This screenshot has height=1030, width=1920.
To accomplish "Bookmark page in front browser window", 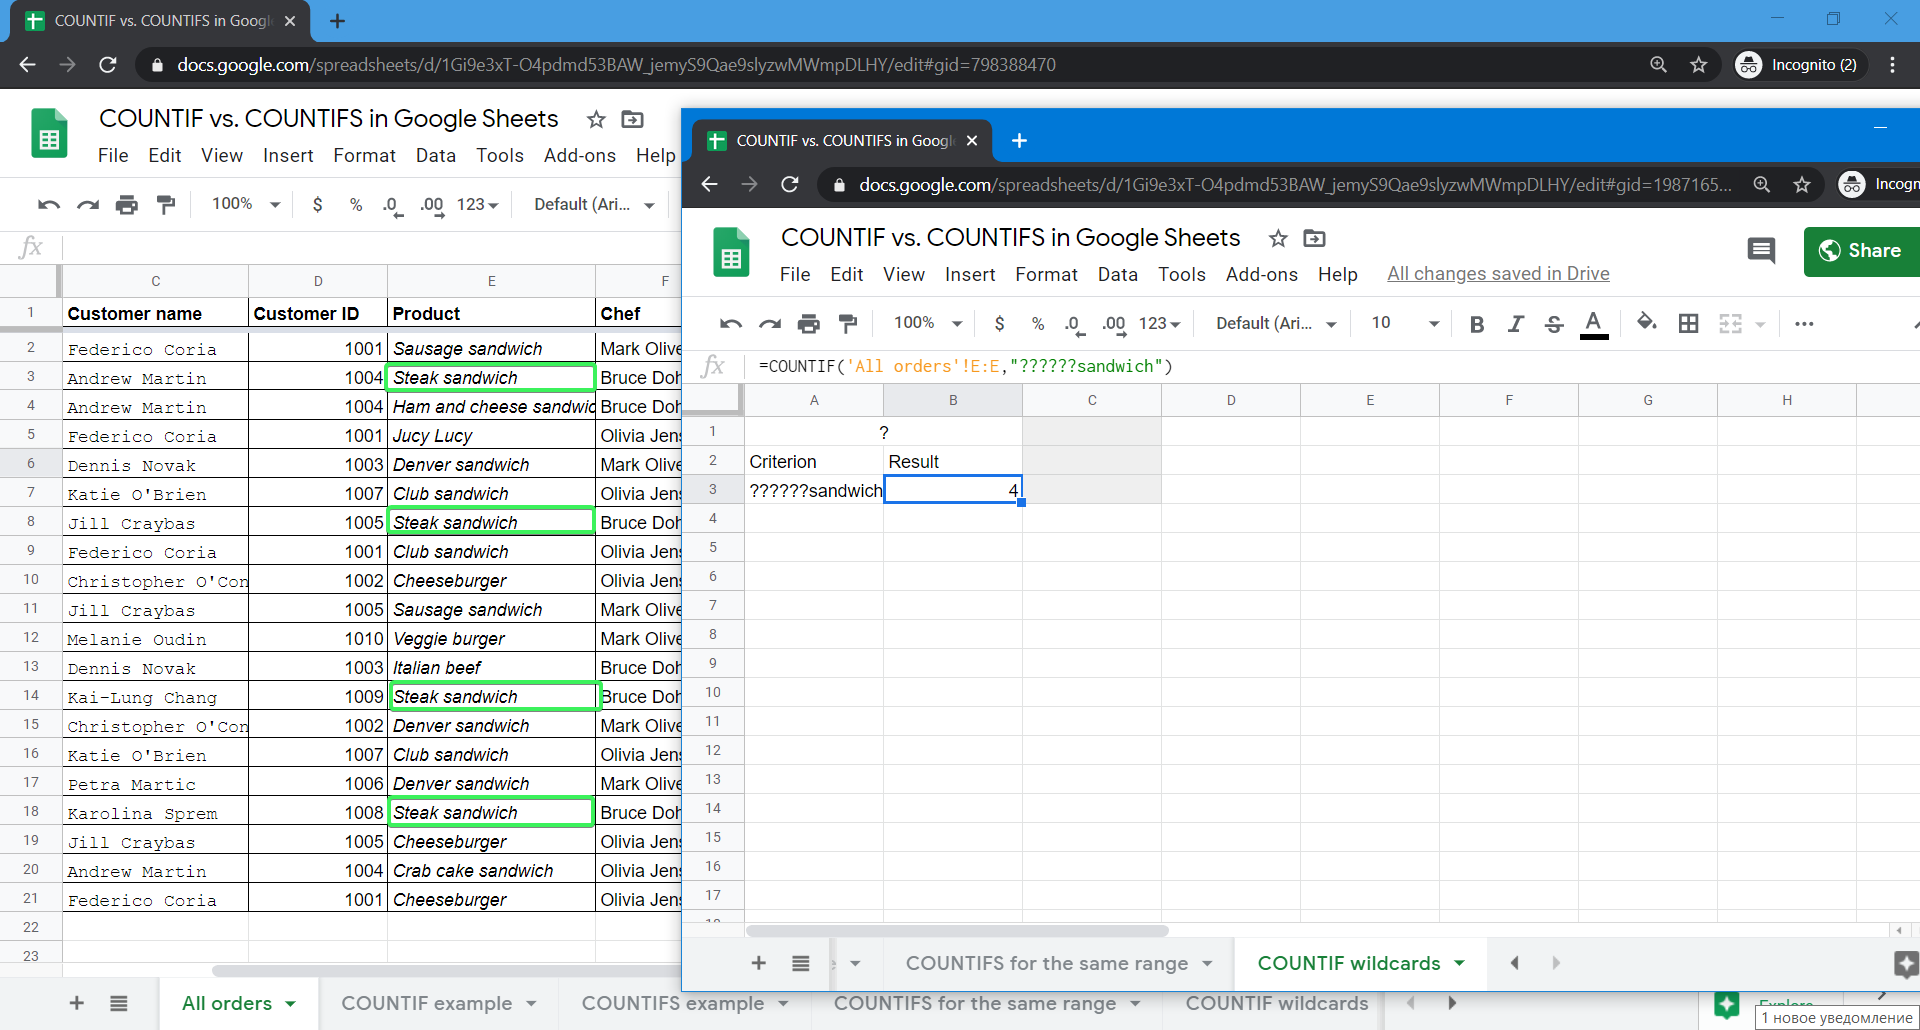I will pyautogui.click(x=1802, y=184).
